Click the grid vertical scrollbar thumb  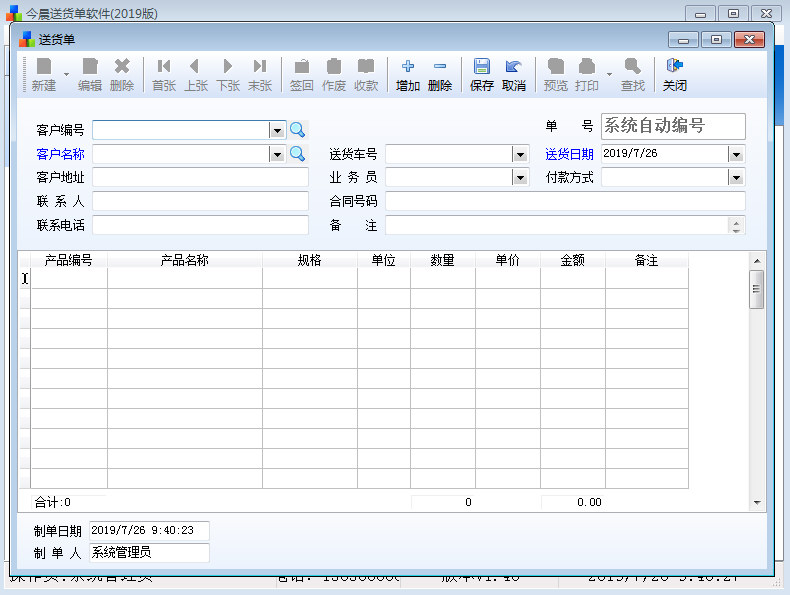(x=756, y=289)
